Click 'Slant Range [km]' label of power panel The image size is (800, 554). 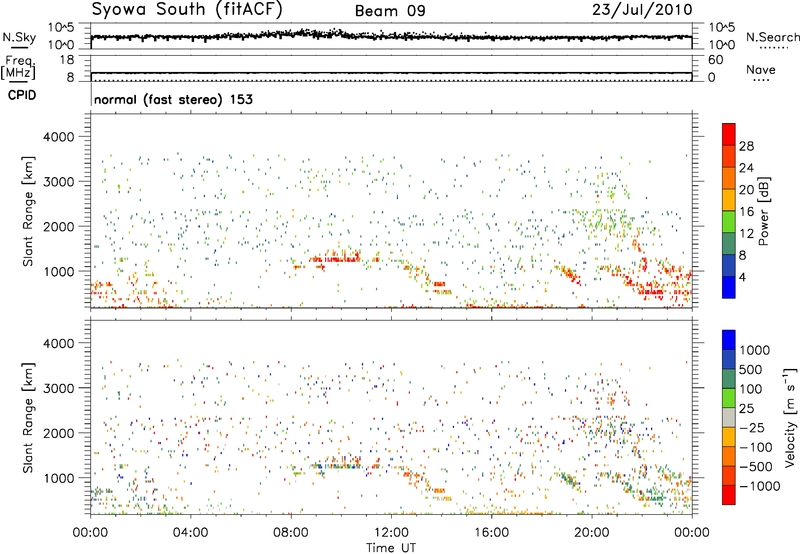(28, 211)
